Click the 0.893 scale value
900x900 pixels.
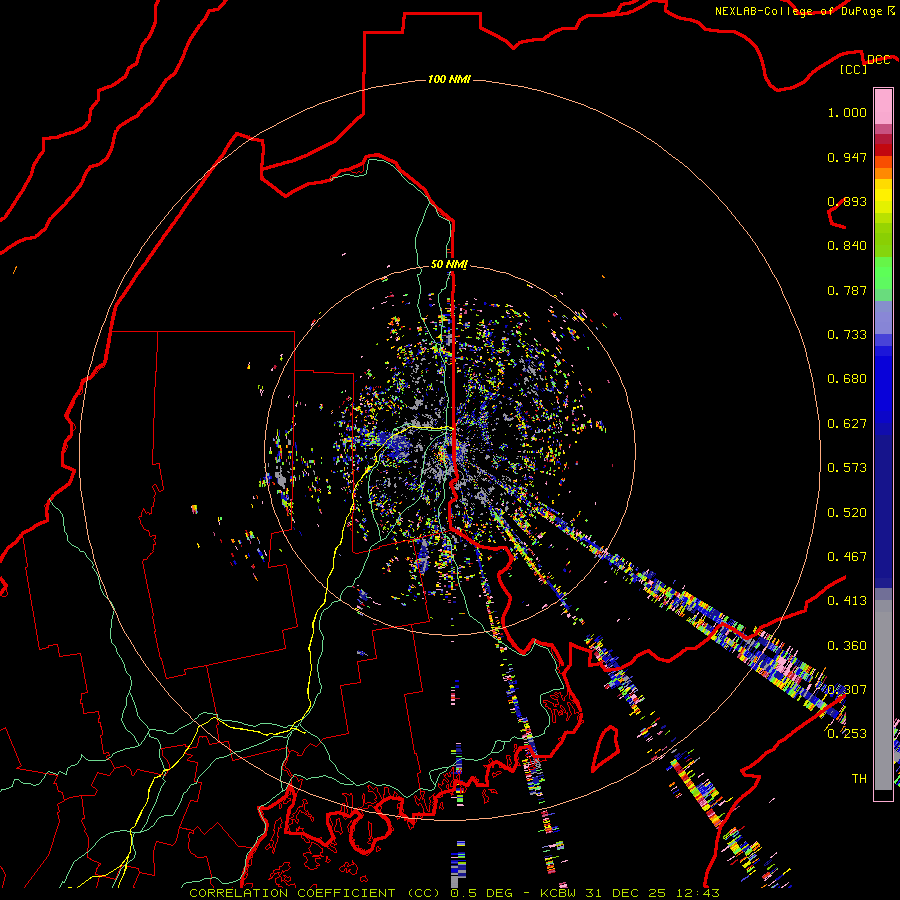(x=847, y=201)
